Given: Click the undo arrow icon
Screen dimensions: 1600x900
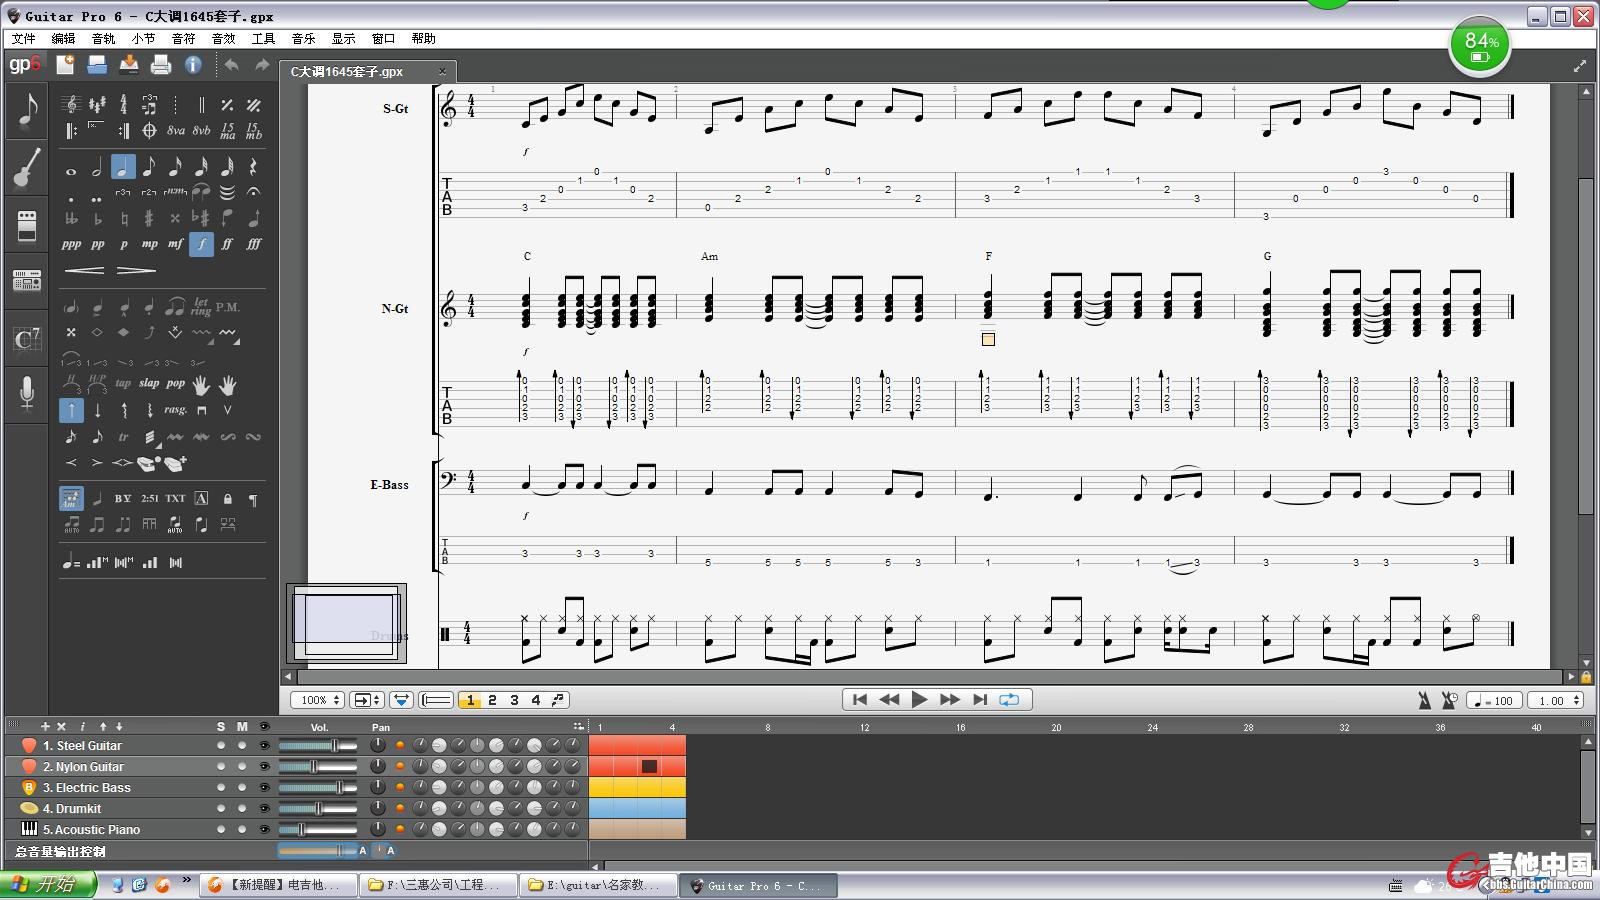Looking at the screenshot, I should [232, 65].
